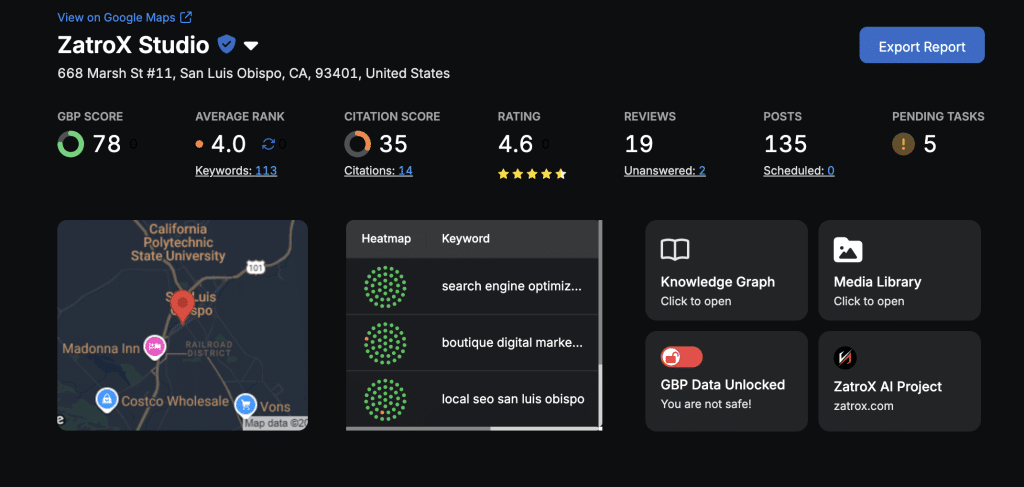Click the red location pin on map

tap(182, 307)
